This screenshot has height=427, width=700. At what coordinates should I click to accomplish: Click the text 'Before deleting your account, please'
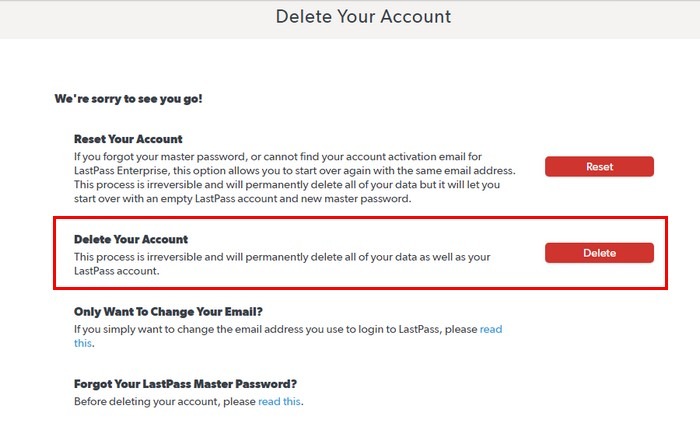pos(165,402)
